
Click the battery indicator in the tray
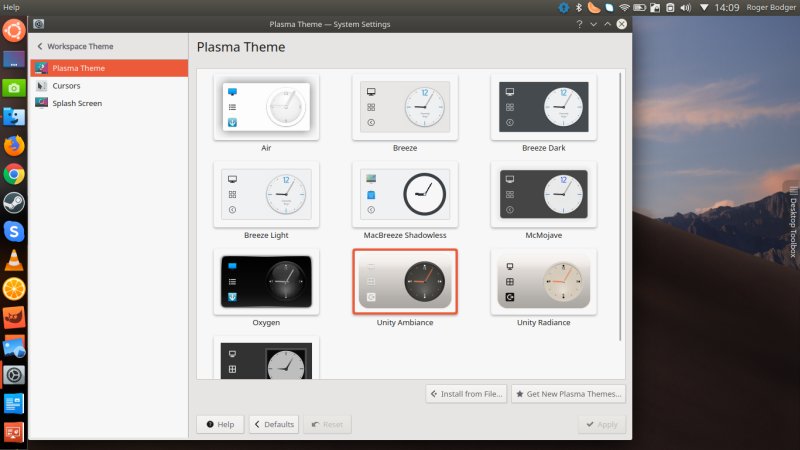tap(641, 8)
